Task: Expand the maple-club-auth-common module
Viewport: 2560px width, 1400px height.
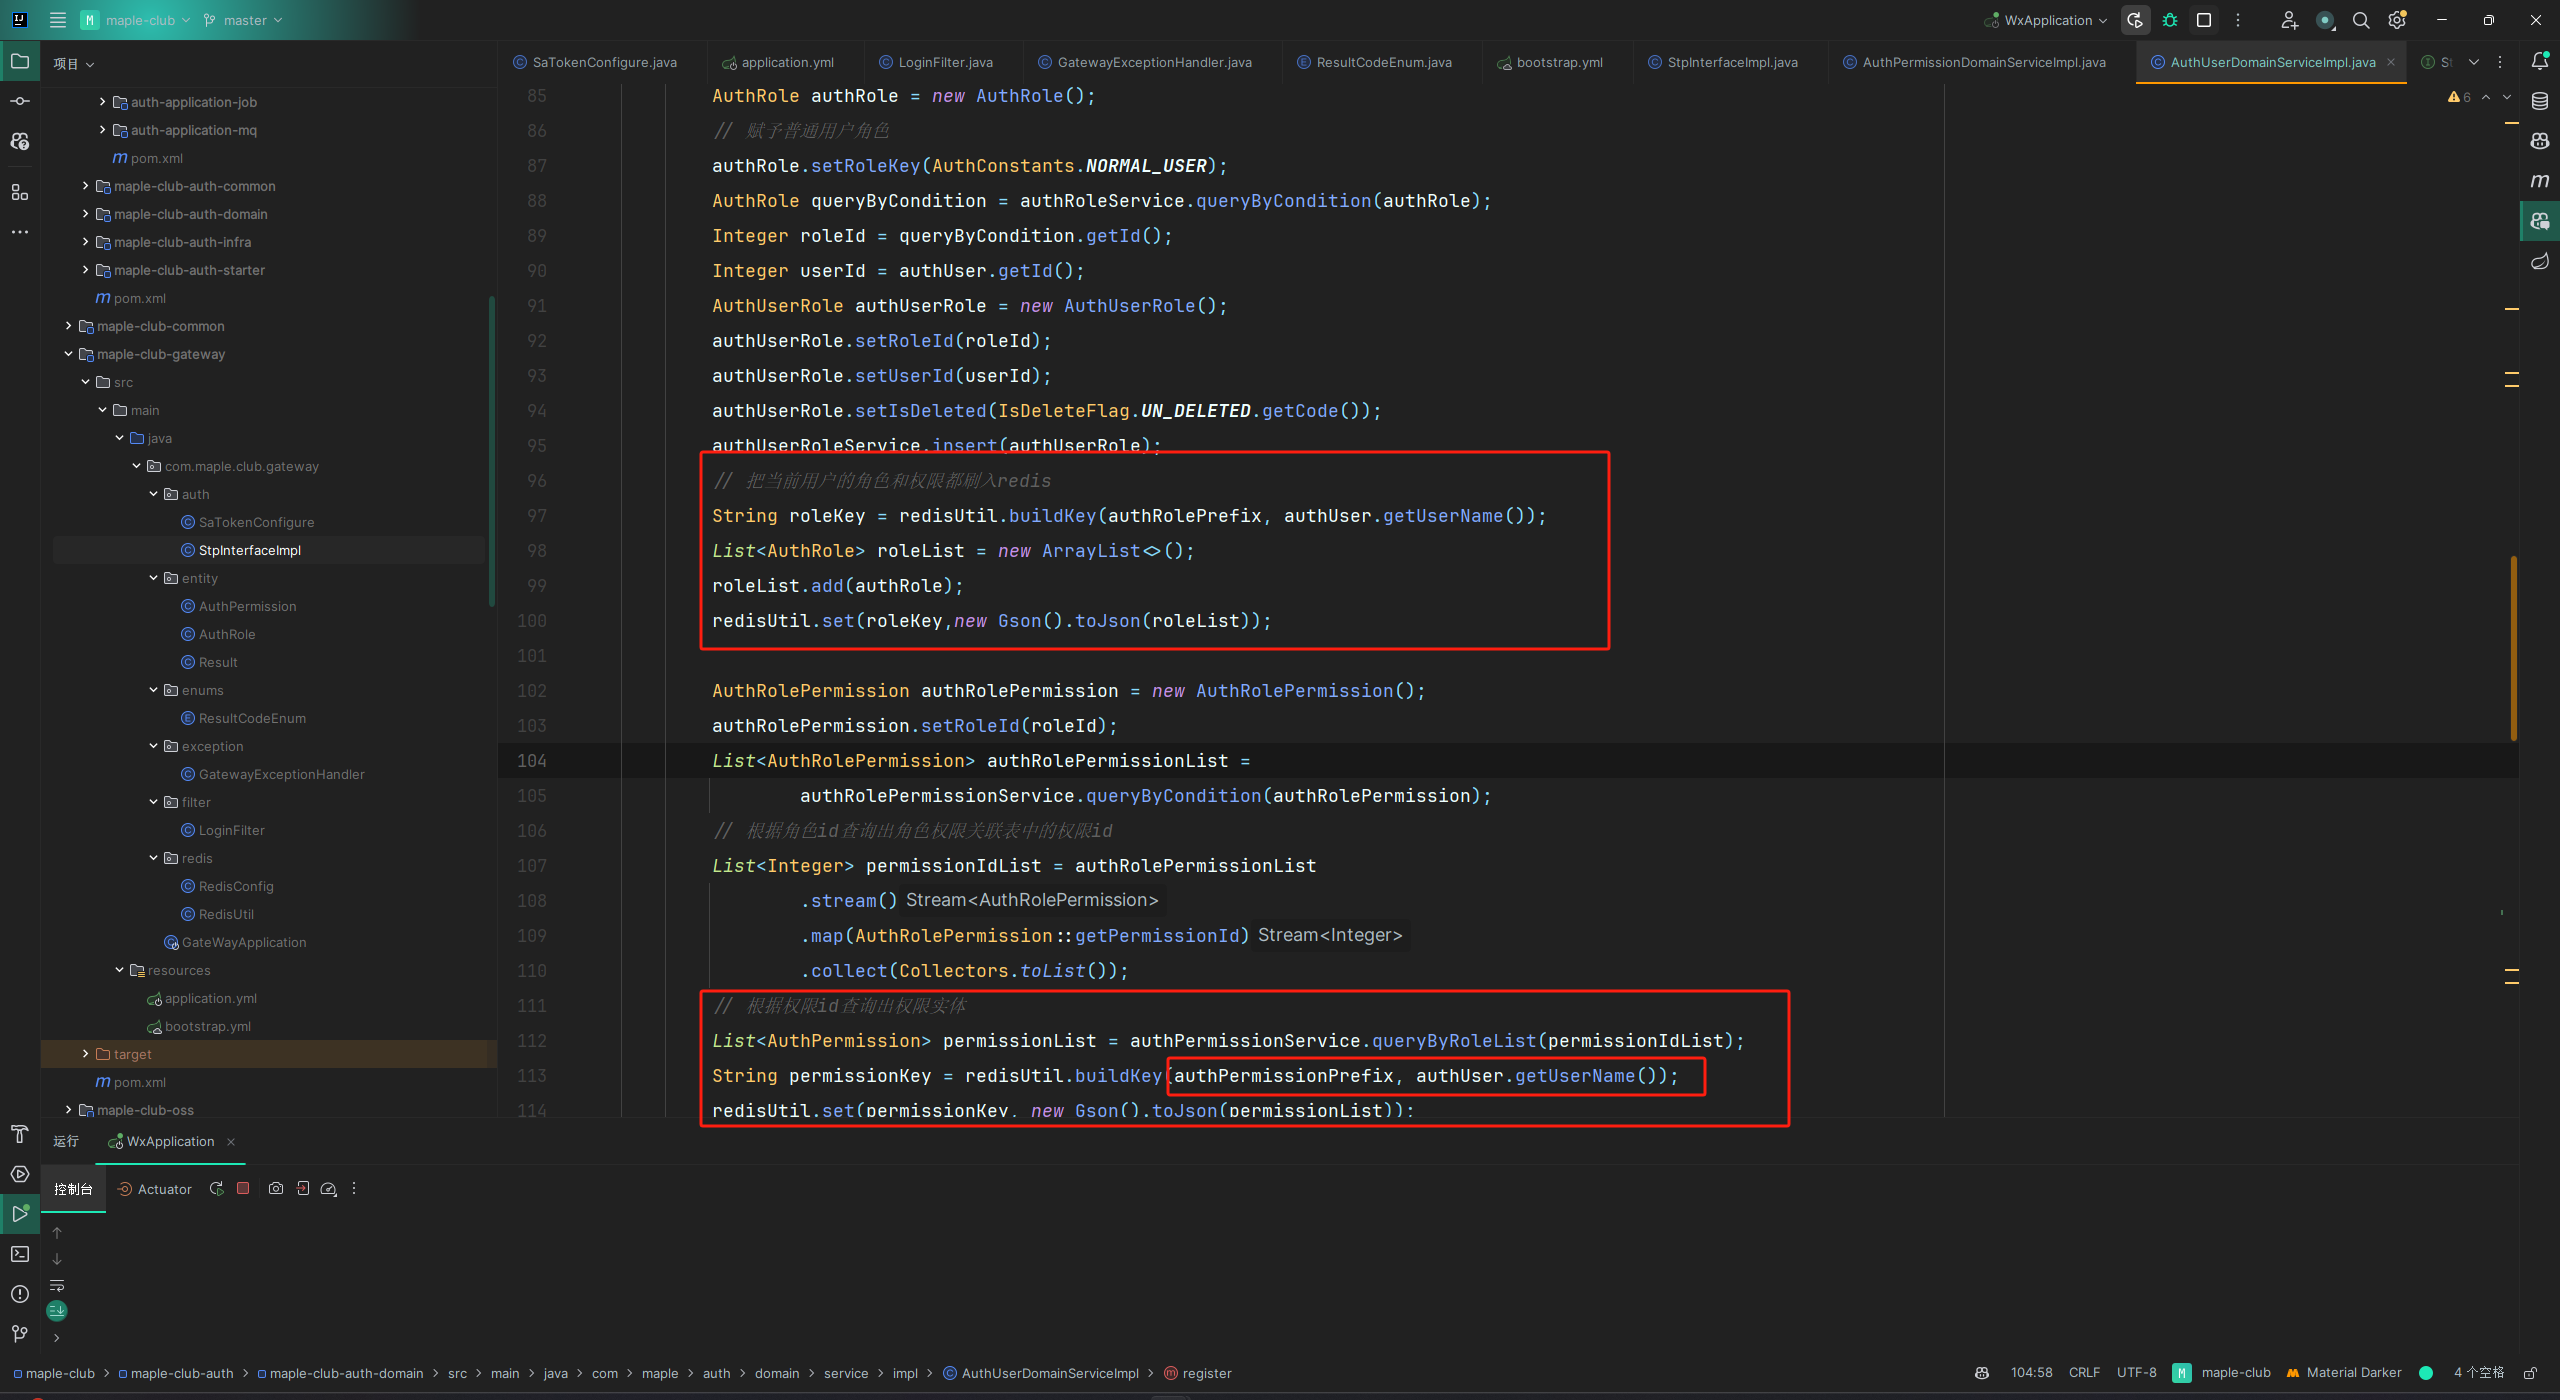Action: pyautogui.click(x=85, y=186)
